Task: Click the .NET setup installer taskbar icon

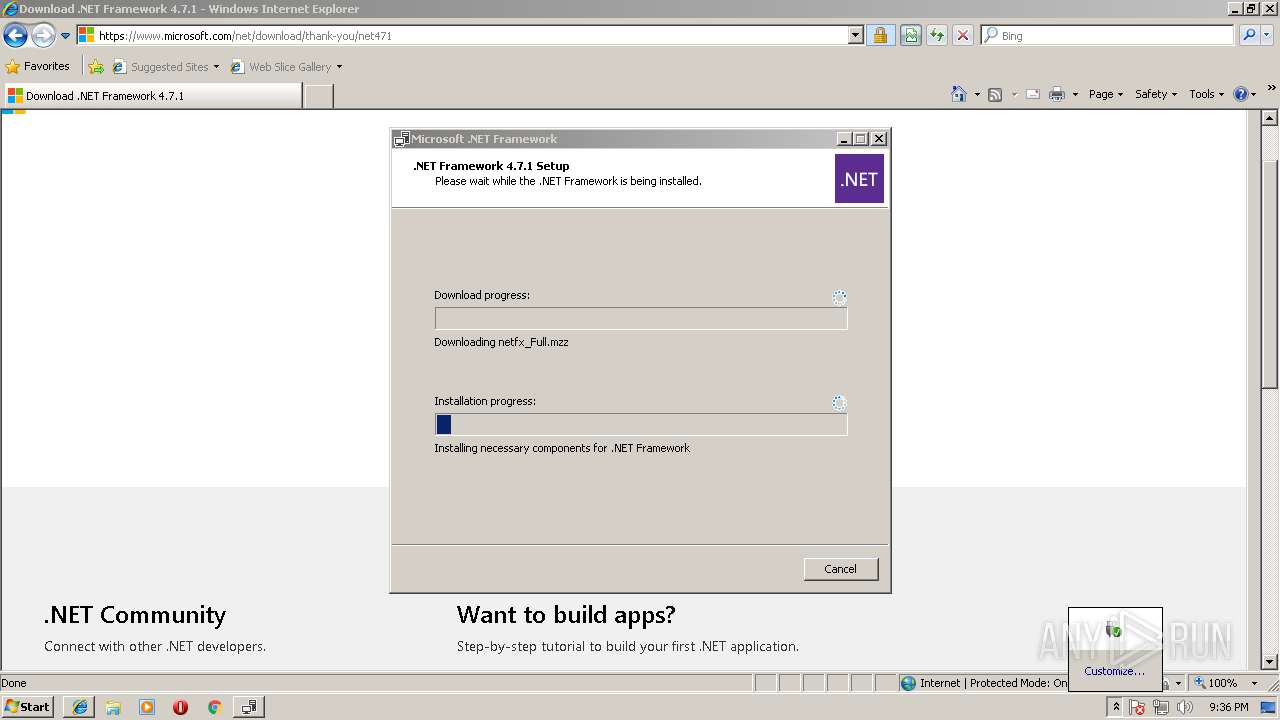Action: click(x=248, y=707)
